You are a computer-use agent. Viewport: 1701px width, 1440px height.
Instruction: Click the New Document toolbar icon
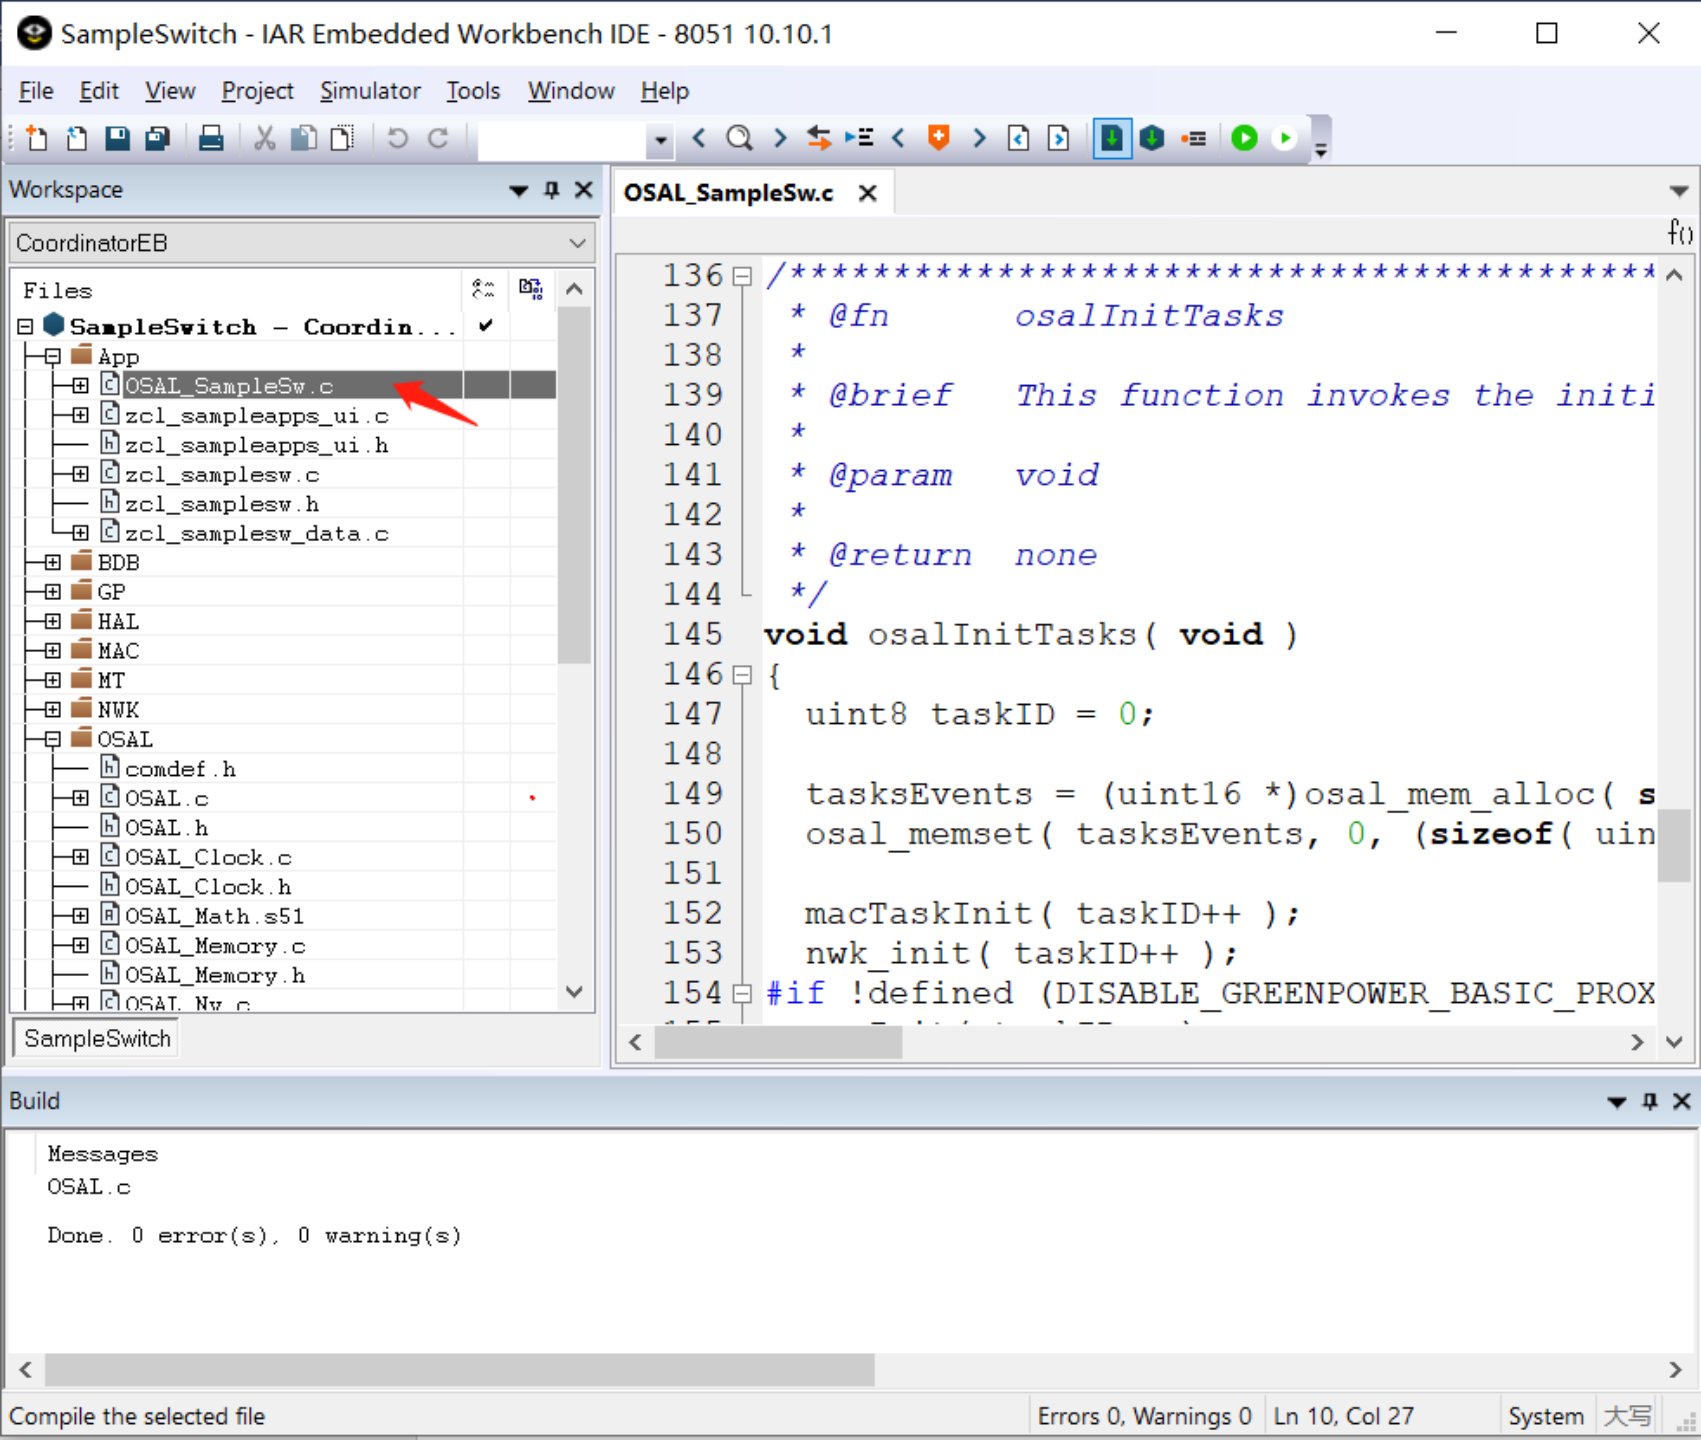click(36, 138)
